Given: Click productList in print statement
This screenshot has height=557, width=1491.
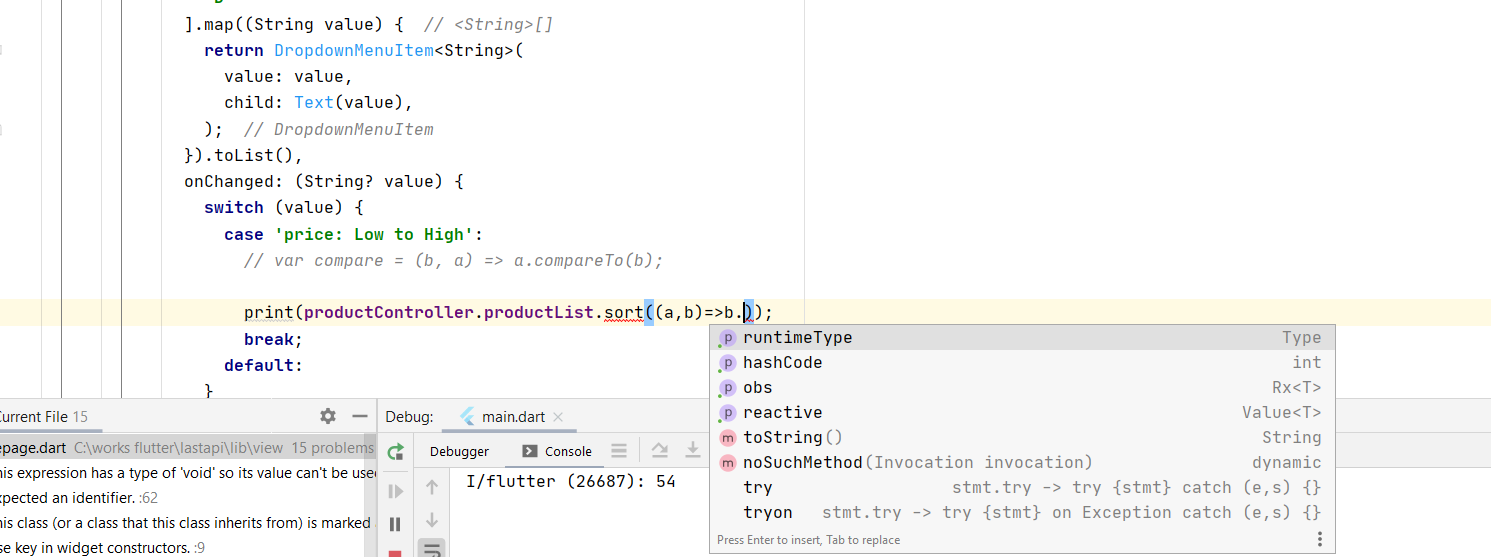Looking at the screenshot, I should coord(538,313).
